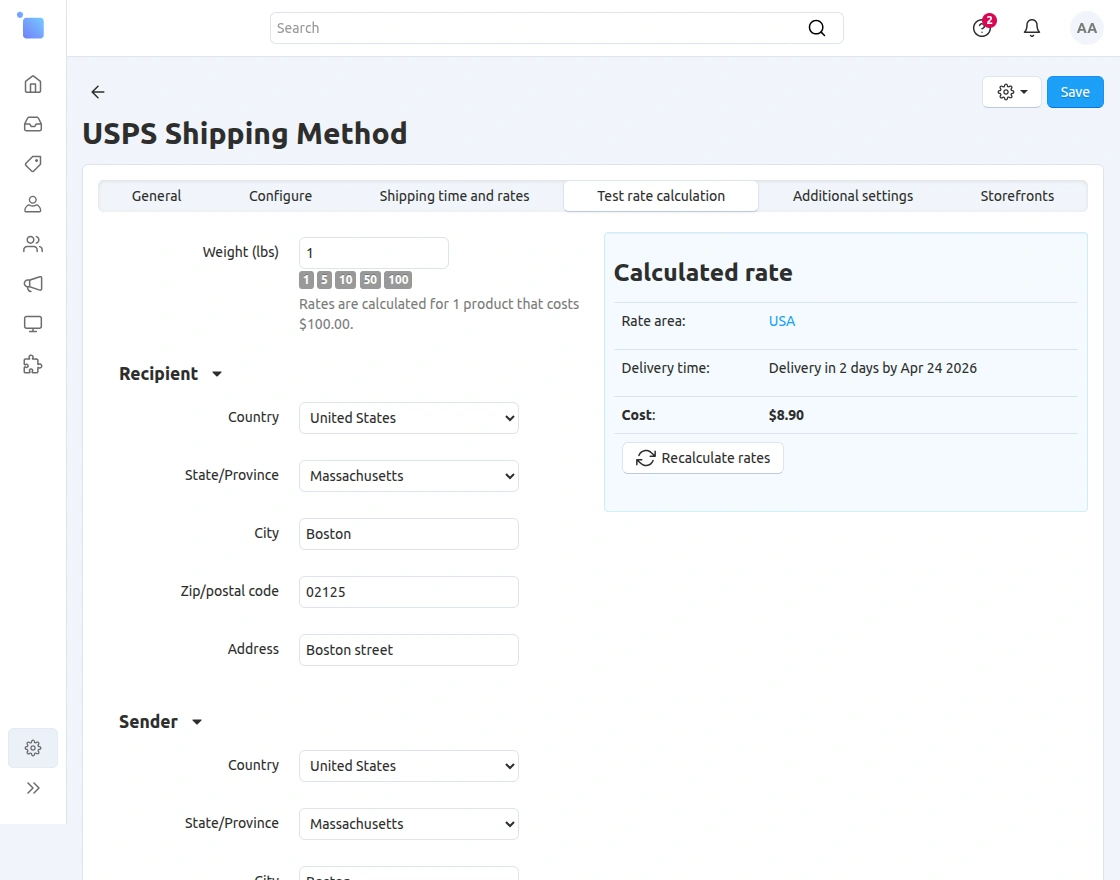Open the Home icon in sidebar

[33, 84]
